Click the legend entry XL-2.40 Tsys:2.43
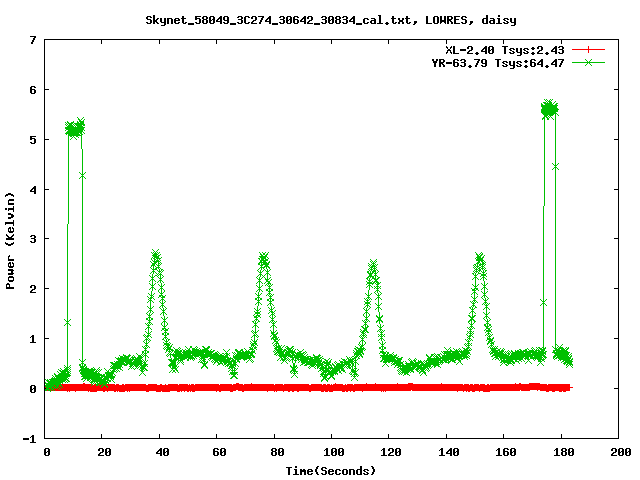Viewport: 640px width, 480px height. pos(504,50)
